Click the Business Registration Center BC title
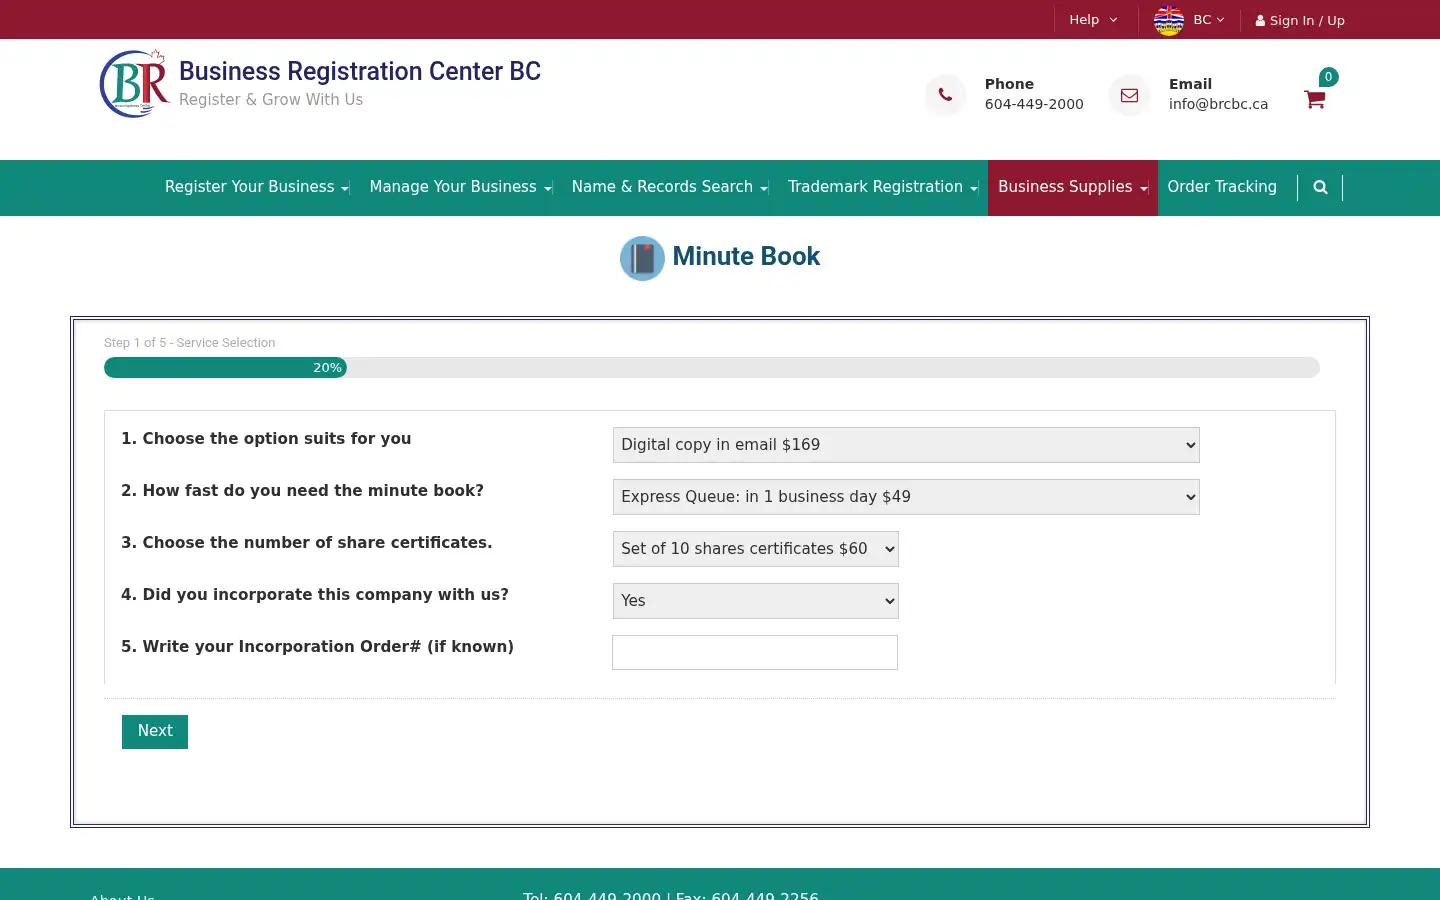 (x=360, y=71)
